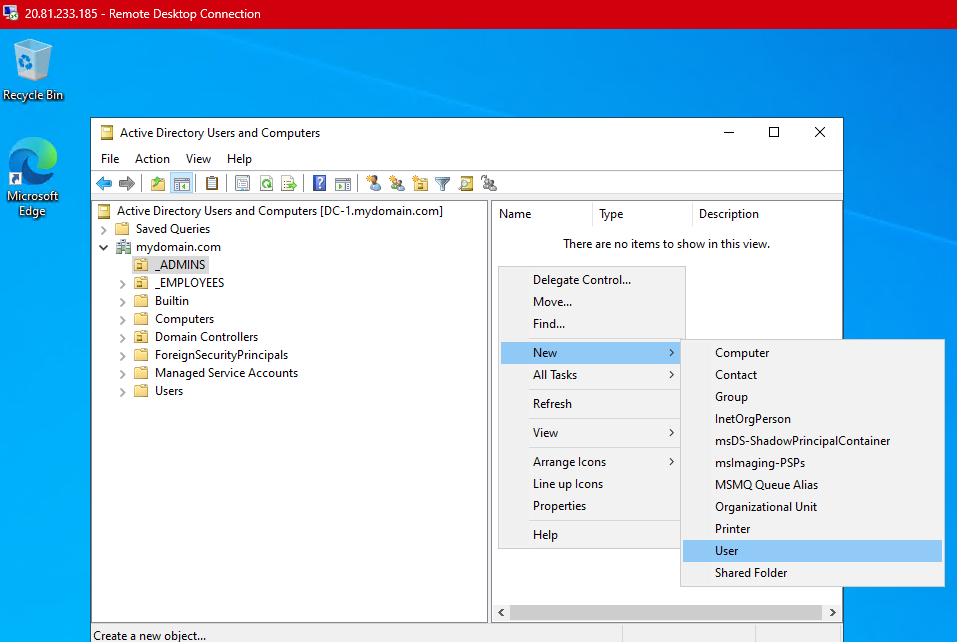Image resolution: width=957 pixels, height=642 pixels.
Task: Go up one level with folder icon
Action: 158,183
